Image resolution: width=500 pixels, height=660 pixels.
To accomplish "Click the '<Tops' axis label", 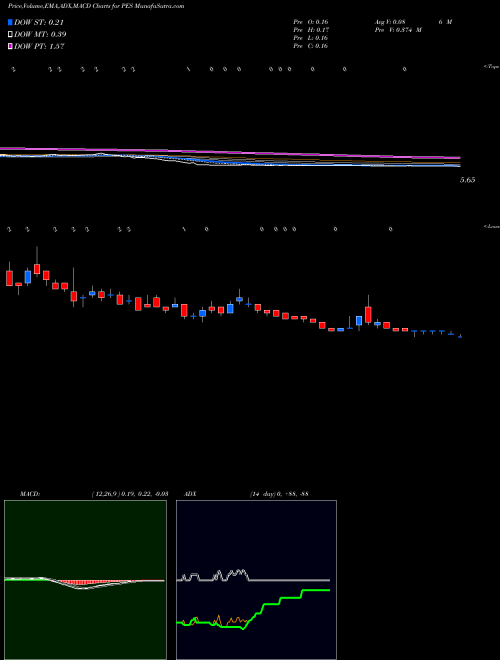I will (x=492, y=67).
